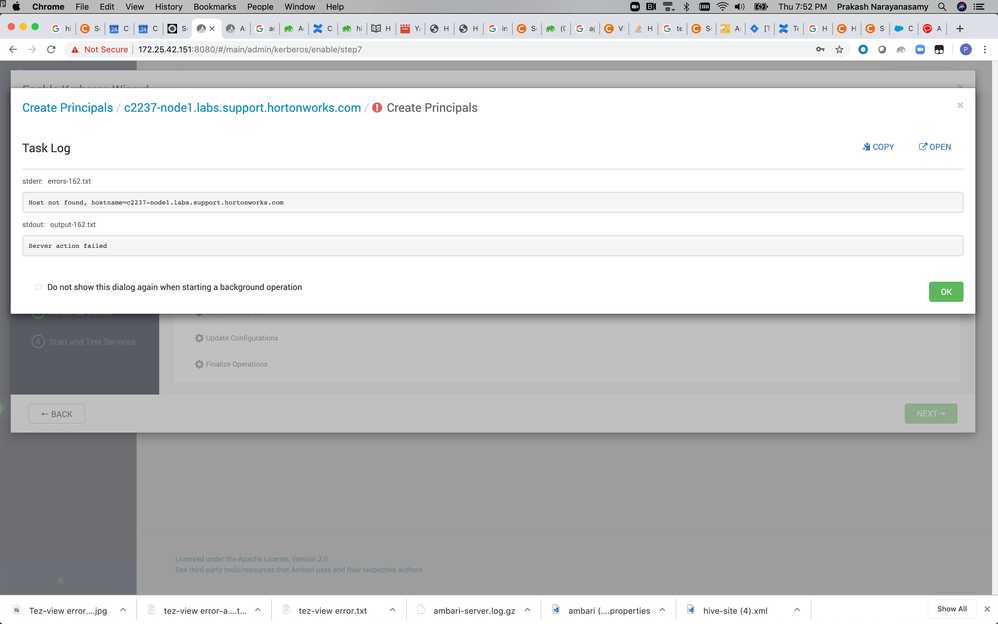Open the Apple menu
Image resolution: width=998 pixels, height=624 pixels.
[17, 6]
